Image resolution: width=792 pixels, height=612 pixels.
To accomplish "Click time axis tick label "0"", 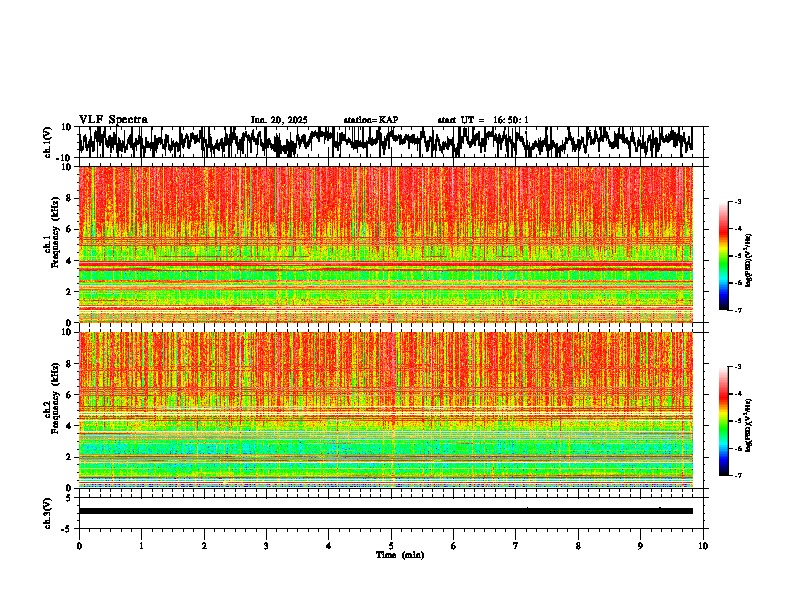I will (79, 546).
